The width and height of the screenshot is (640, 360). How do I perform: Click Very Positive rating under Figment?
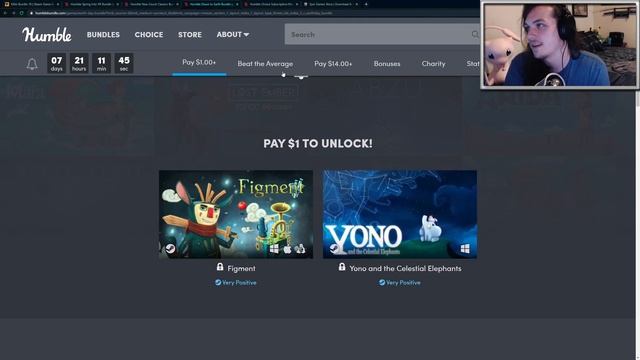click(x=236, y=282)
